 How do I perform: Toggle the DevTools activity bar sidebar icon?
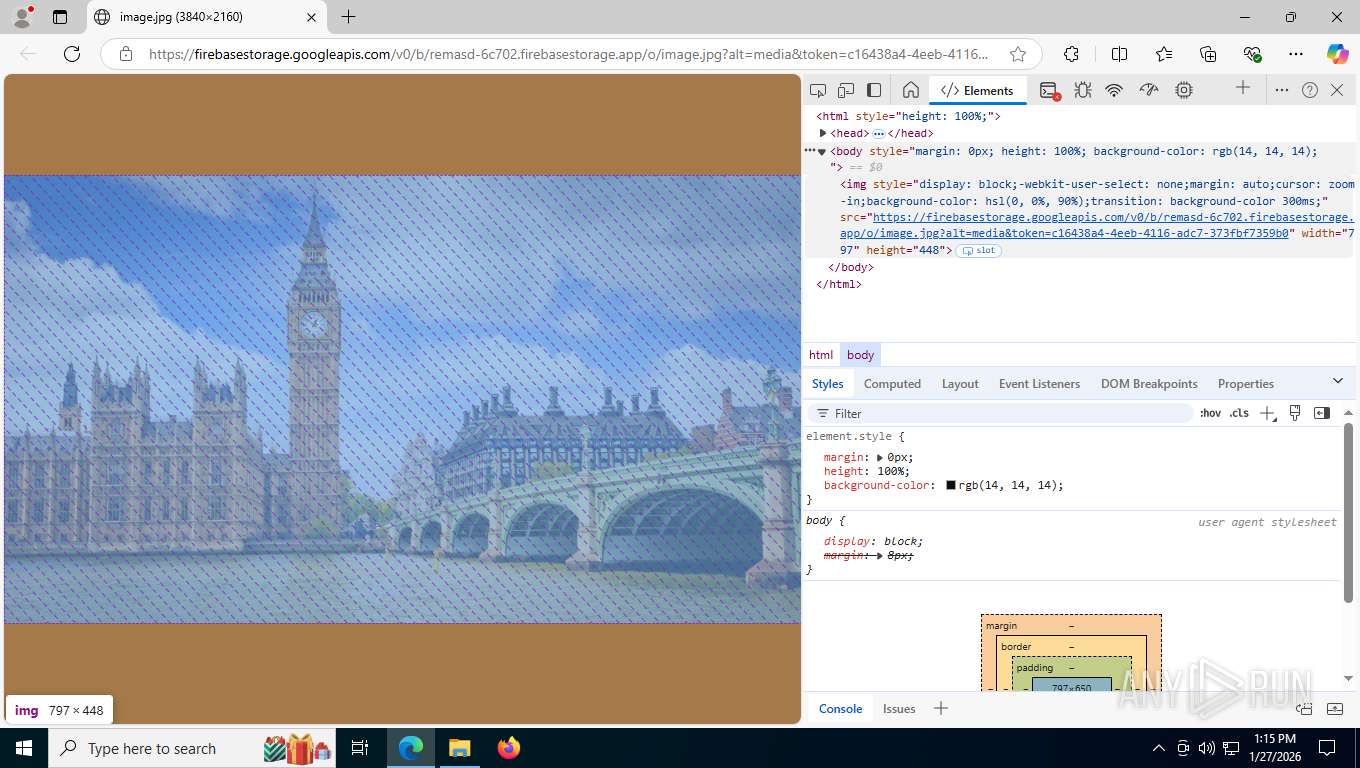coord(874,90)
